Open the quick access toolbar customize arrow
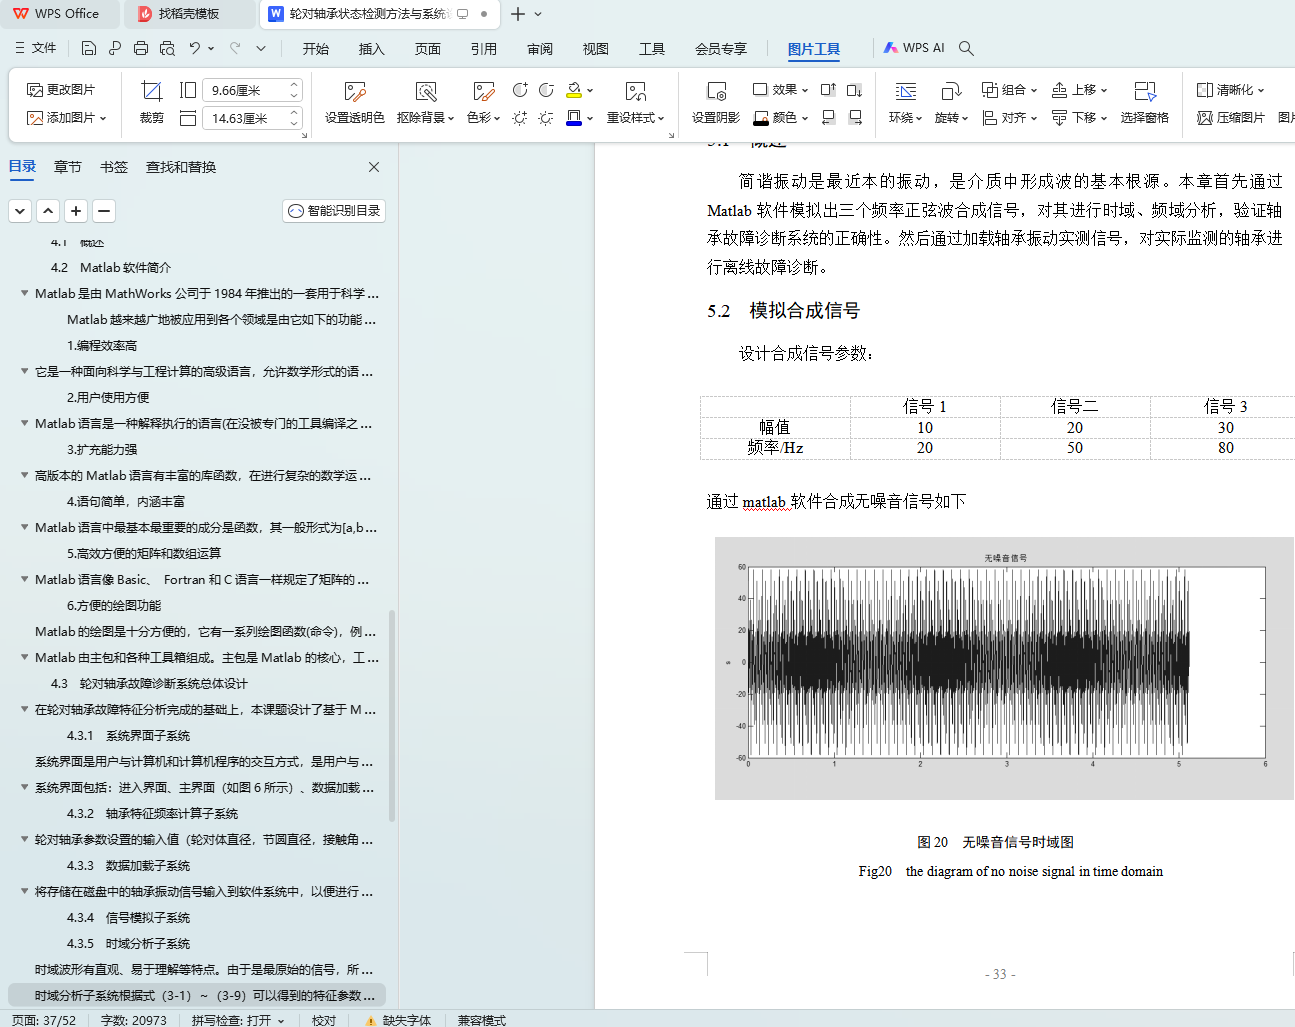 click(x=261, y=48)
